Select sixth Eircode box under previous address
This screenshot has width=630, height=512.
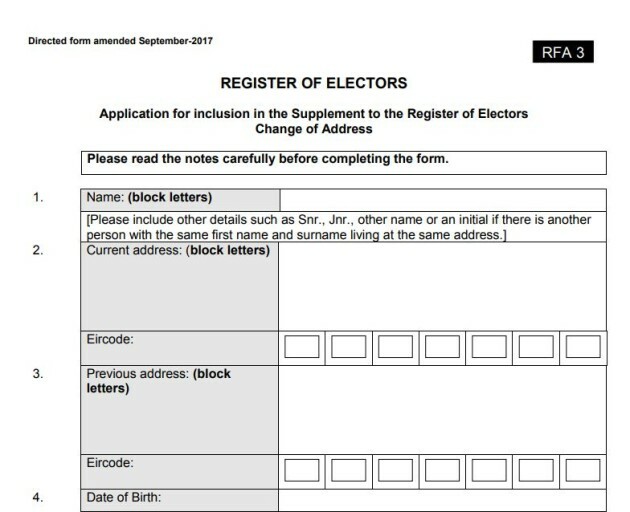(536, 470)
